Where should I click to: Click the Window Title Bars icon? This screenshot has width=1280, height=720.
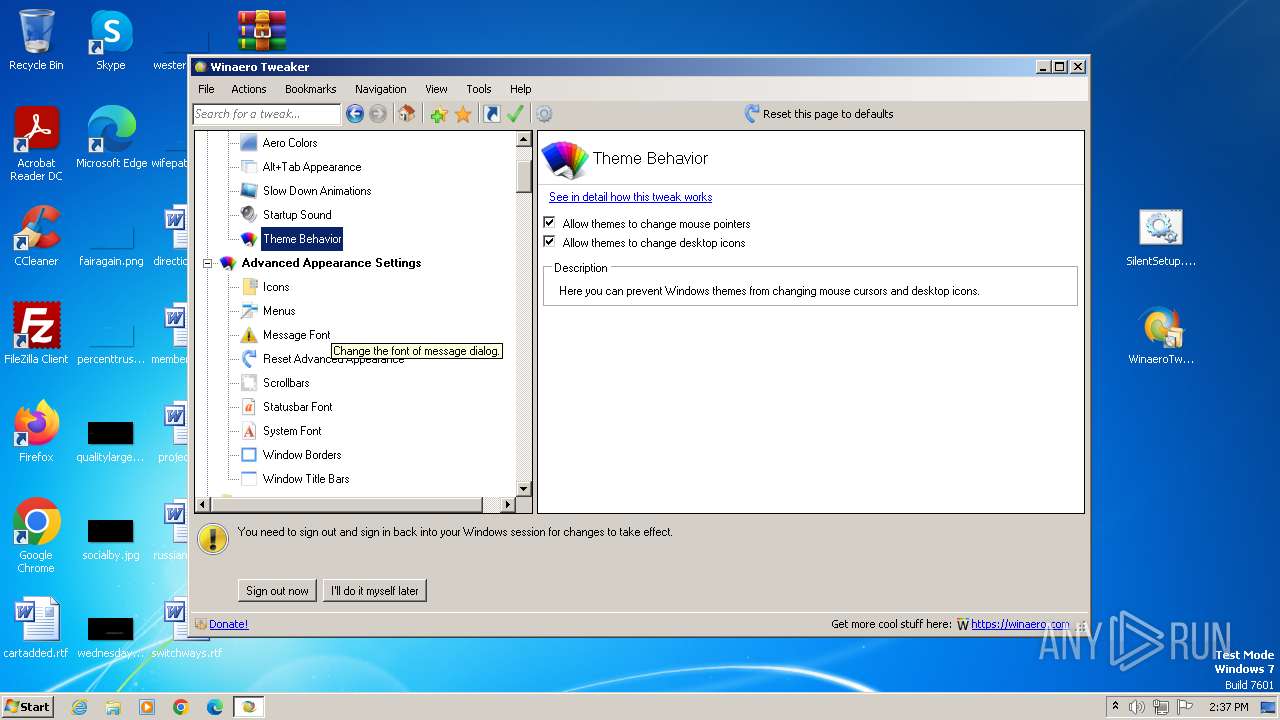coord(249,479)
